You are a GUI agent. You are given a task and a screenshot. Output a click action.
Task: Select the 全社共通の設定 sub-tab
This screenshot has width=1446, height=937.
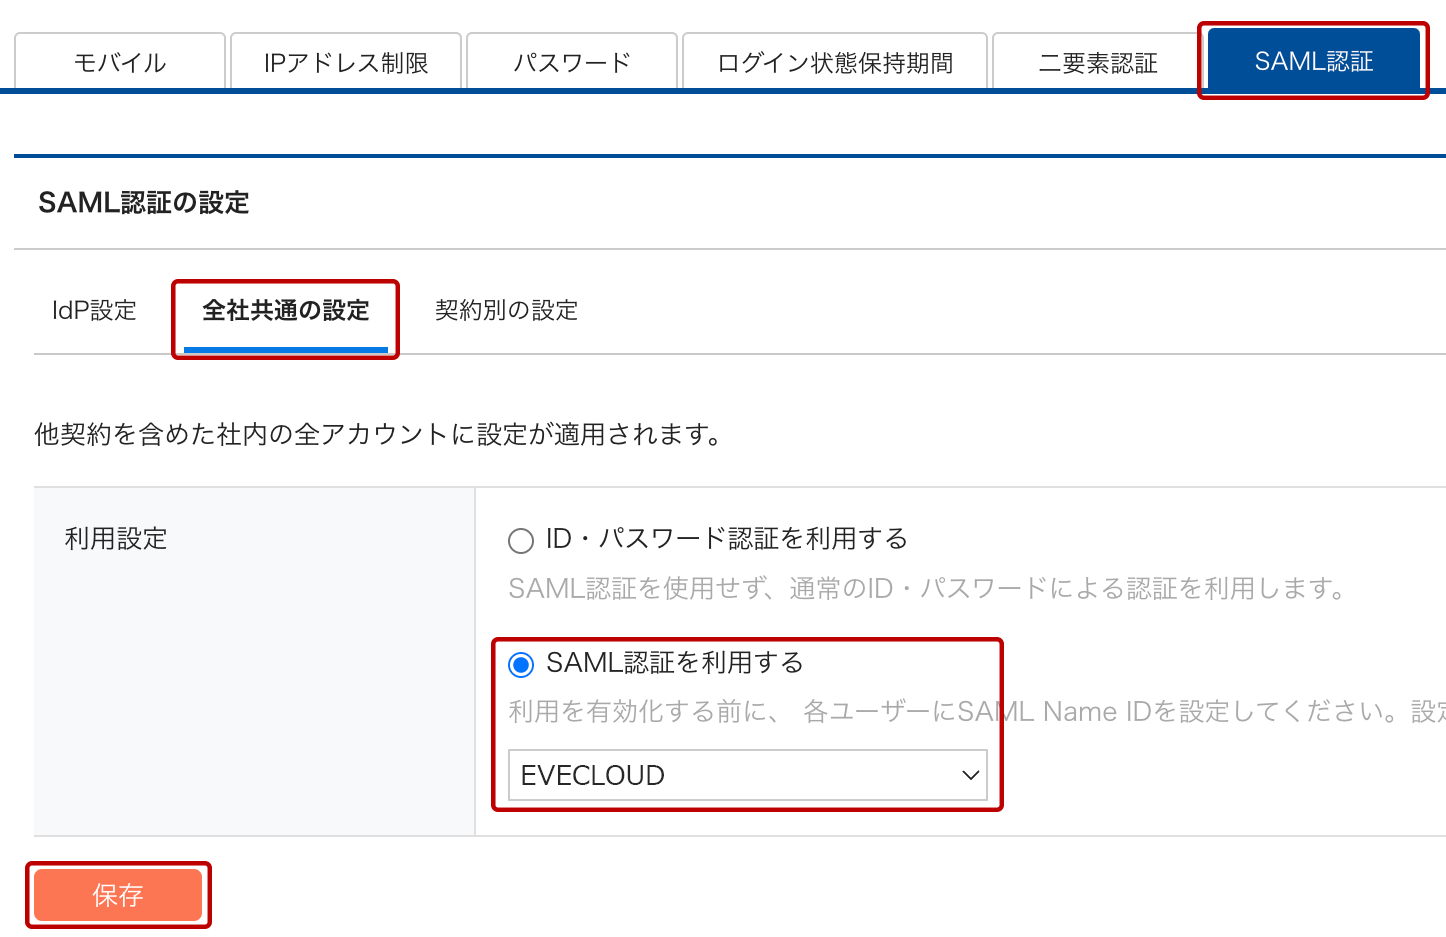286,310
